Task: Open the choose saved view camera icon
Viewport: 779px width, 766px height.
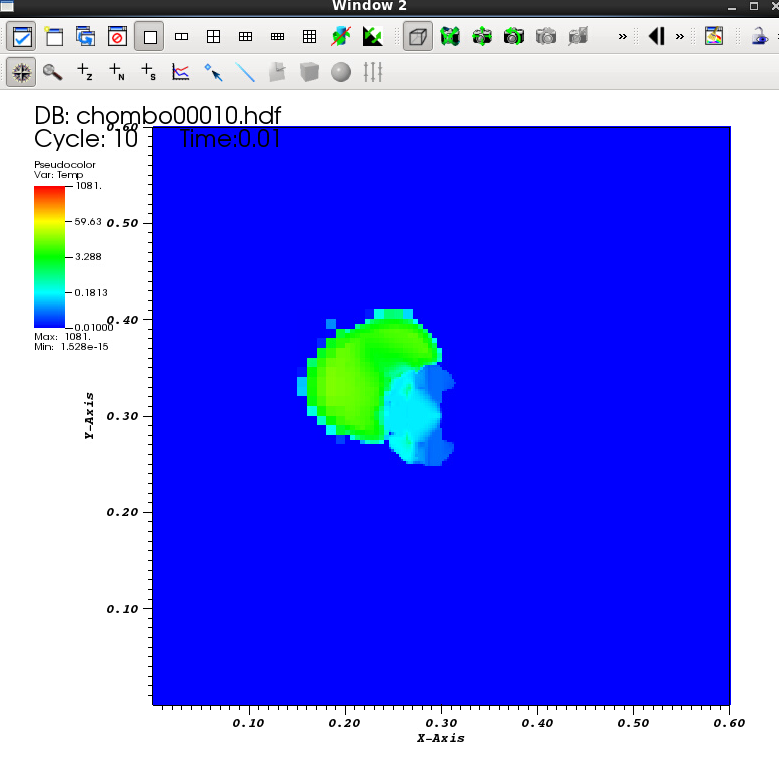Action: (578, 36)
